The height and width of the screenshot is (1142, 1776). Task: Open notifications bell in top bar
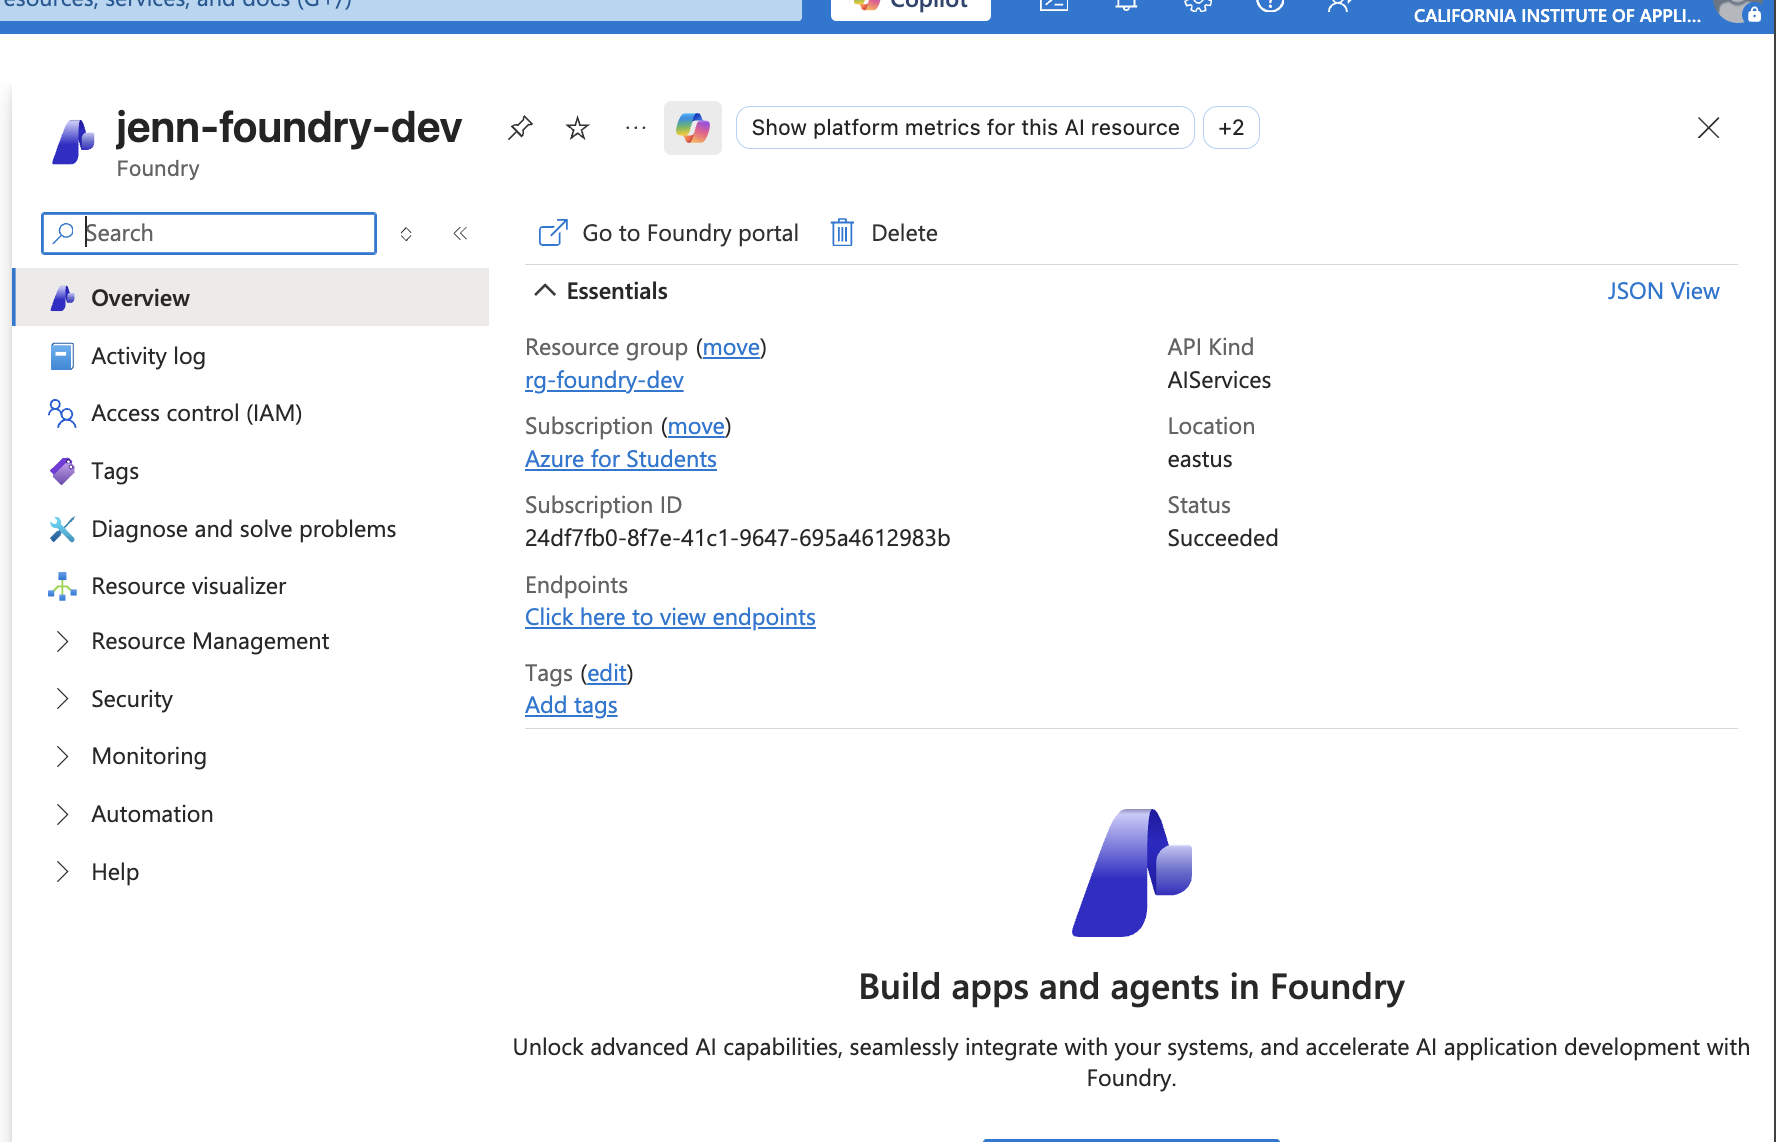pyautogui.click(x=1126, y=5)
